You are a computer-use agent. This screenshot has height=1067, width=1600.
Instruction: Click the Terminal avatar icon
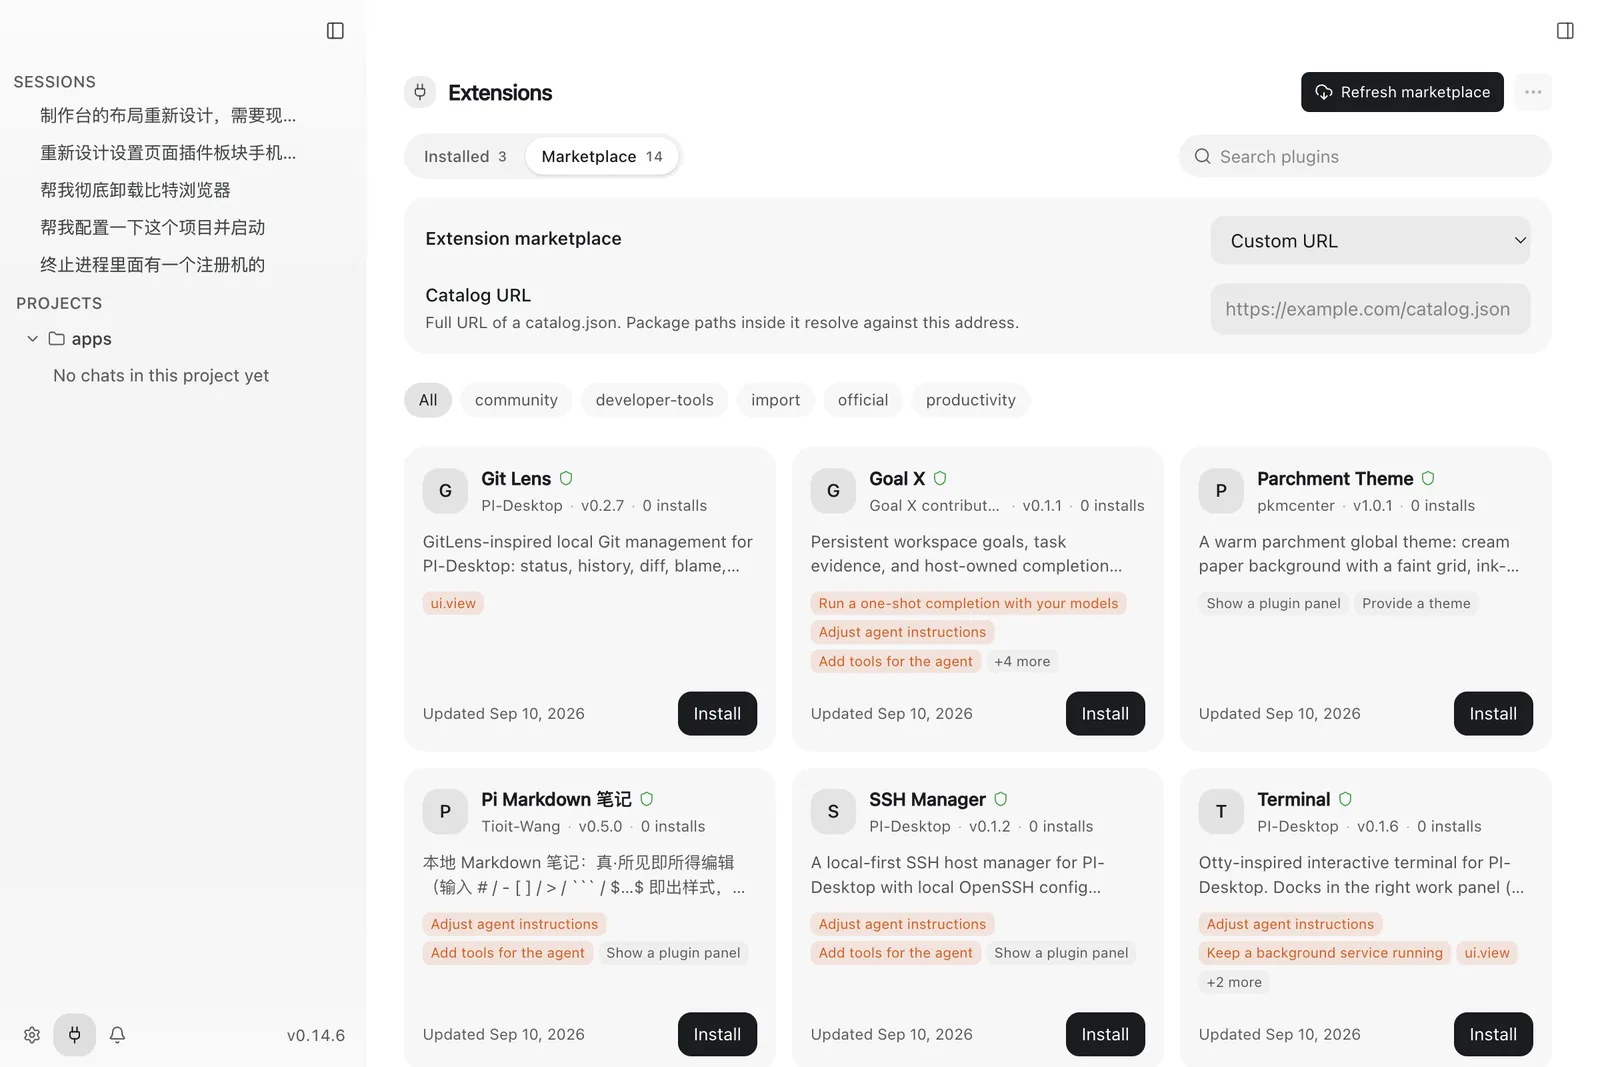(1221, 812)
